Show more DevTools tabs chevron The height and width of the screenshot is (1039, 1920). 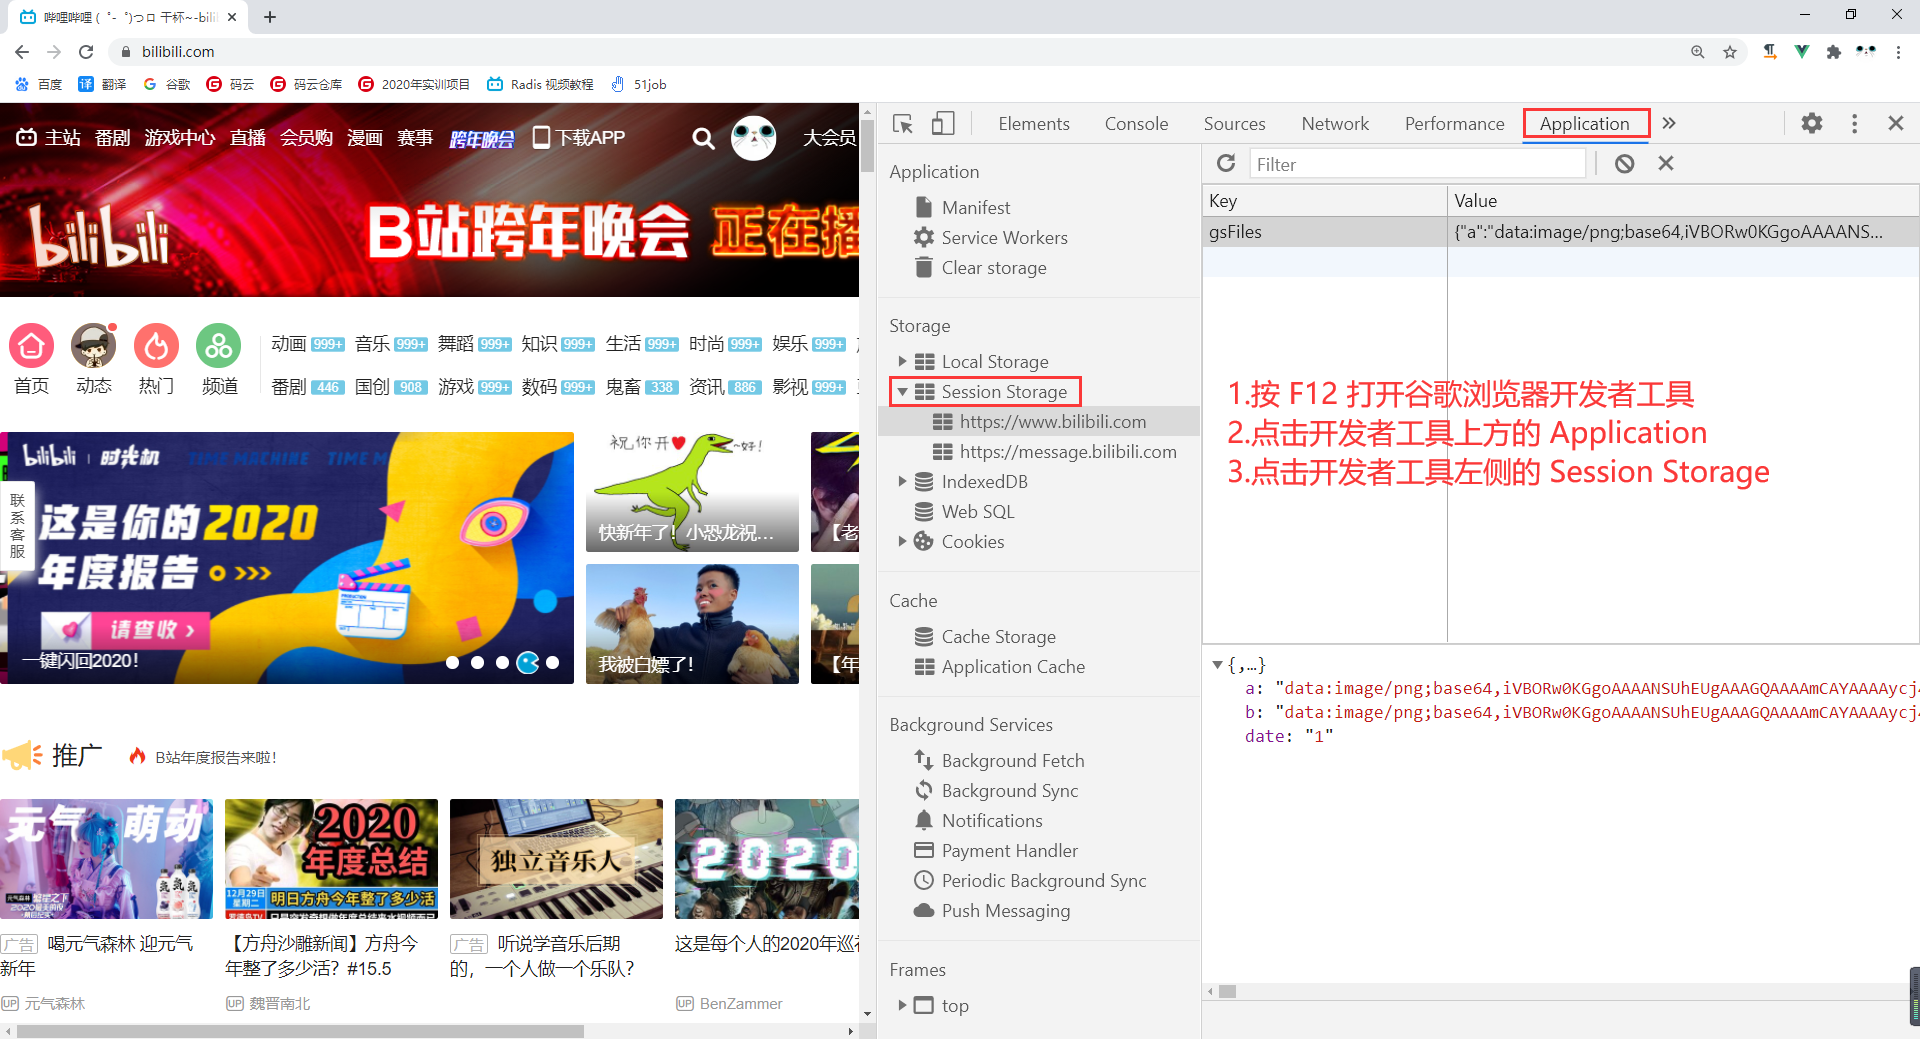1668,123
